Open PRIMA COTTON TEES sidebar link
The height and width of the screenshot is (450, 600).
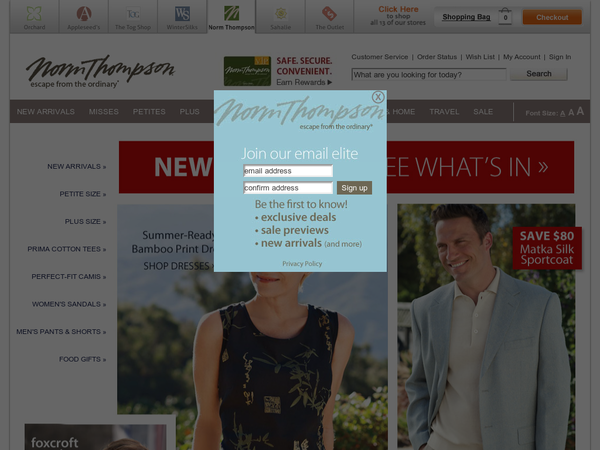coord(67,249)
